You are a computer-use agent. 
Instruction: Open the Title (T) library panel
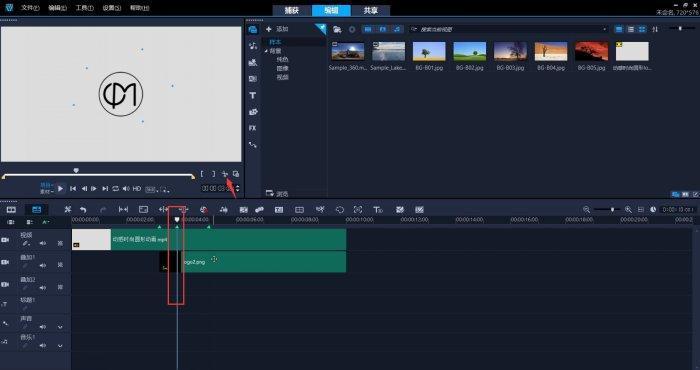[x=253, y=96]
